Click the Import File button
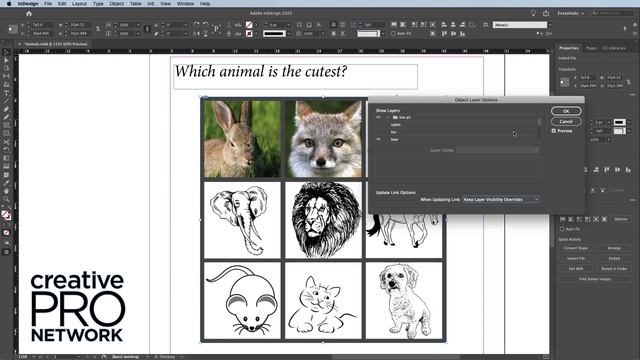The height and width of the screenshot is (360, 640). tap(576, 258)
